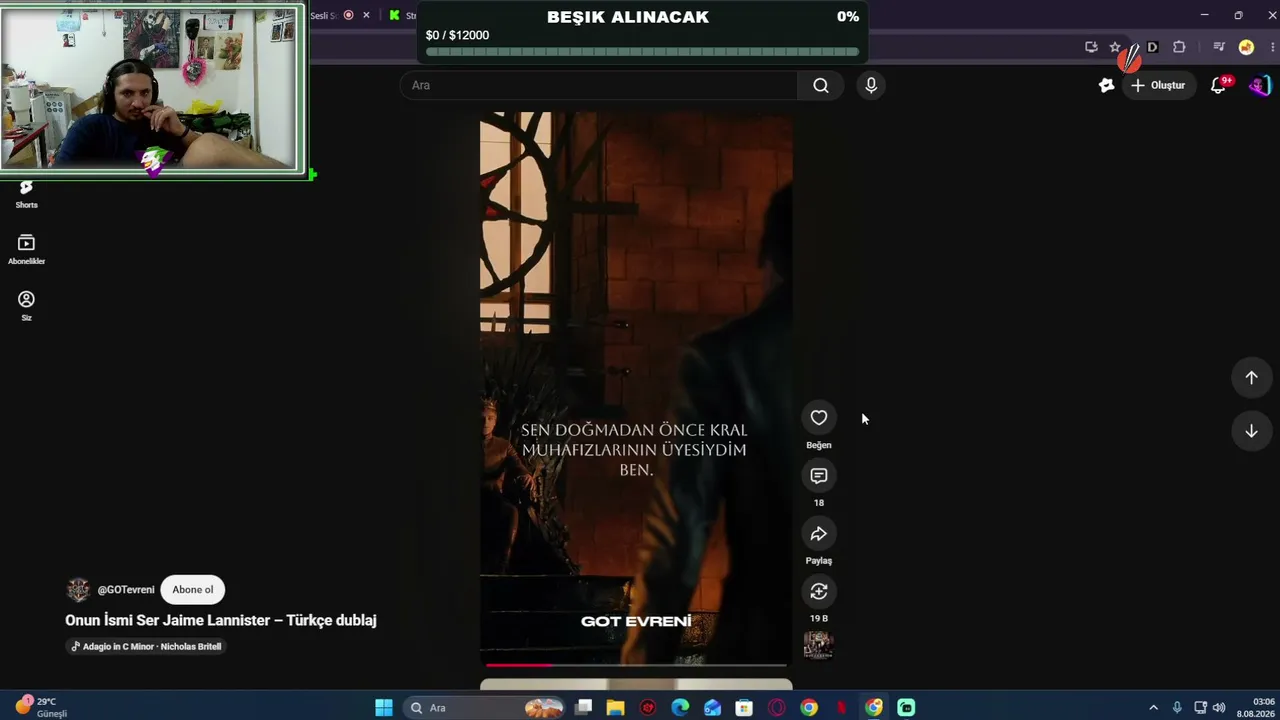The width and height of the screenshot is (1280, 720).
Task: Click the Oluştur create button
Action: tap(1158, 86)
